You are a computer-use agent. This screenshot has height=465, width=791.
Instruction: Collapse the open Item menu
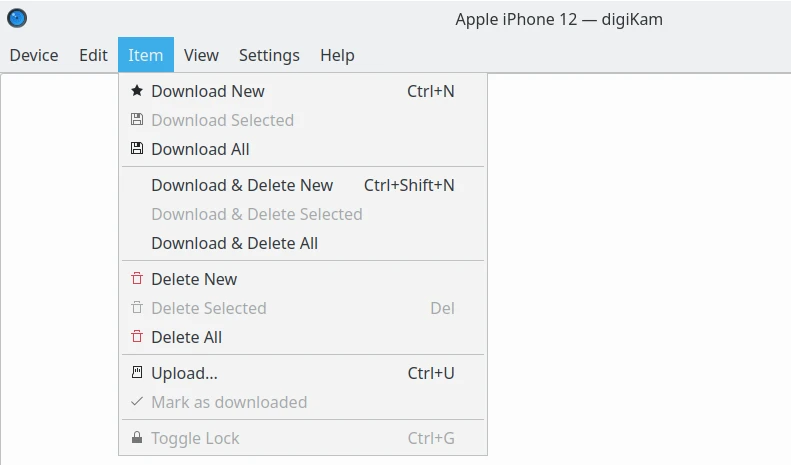tap(145, 55)
